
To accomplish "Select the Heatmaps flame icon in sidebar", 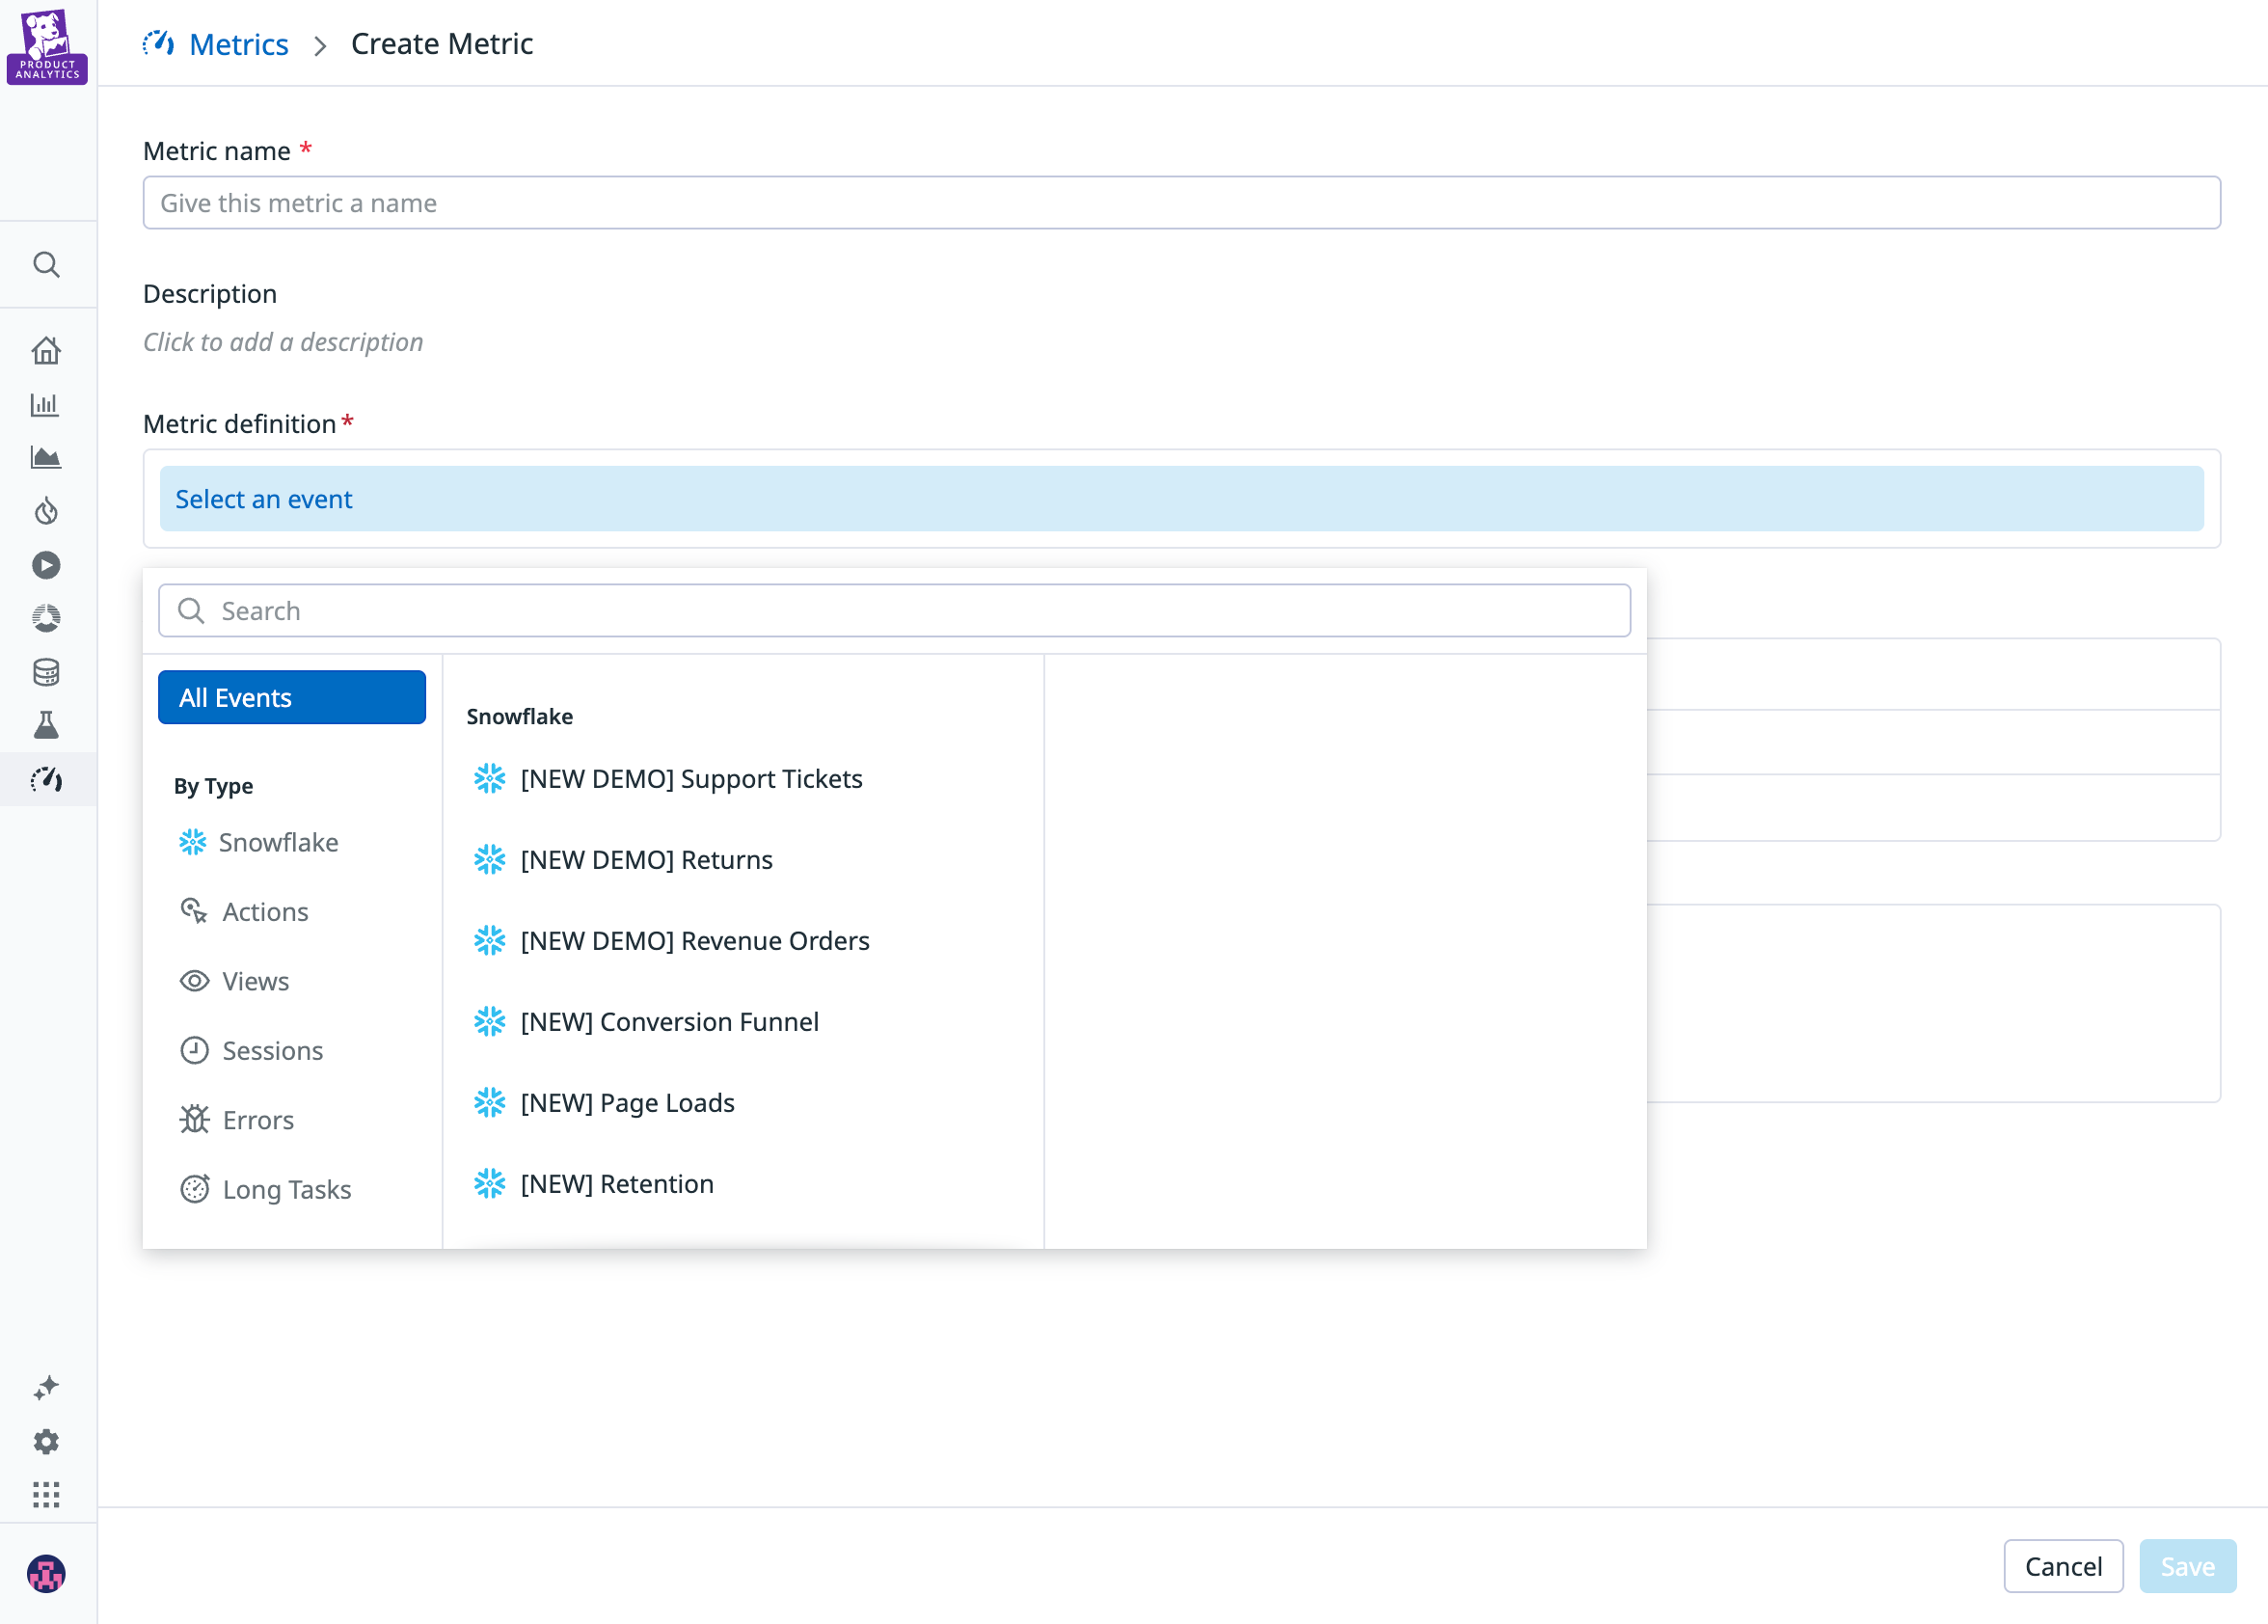I will click(x=47, y=512).
